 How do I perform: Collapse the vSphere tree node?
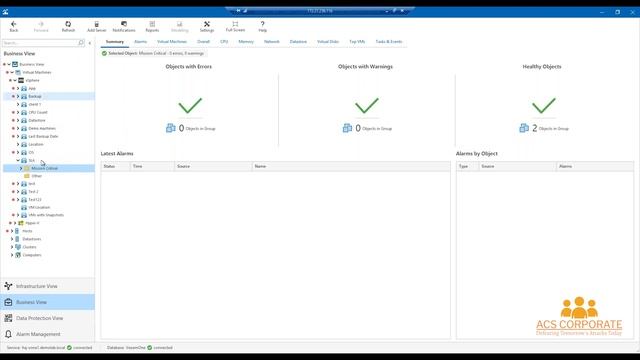point(15,80)
